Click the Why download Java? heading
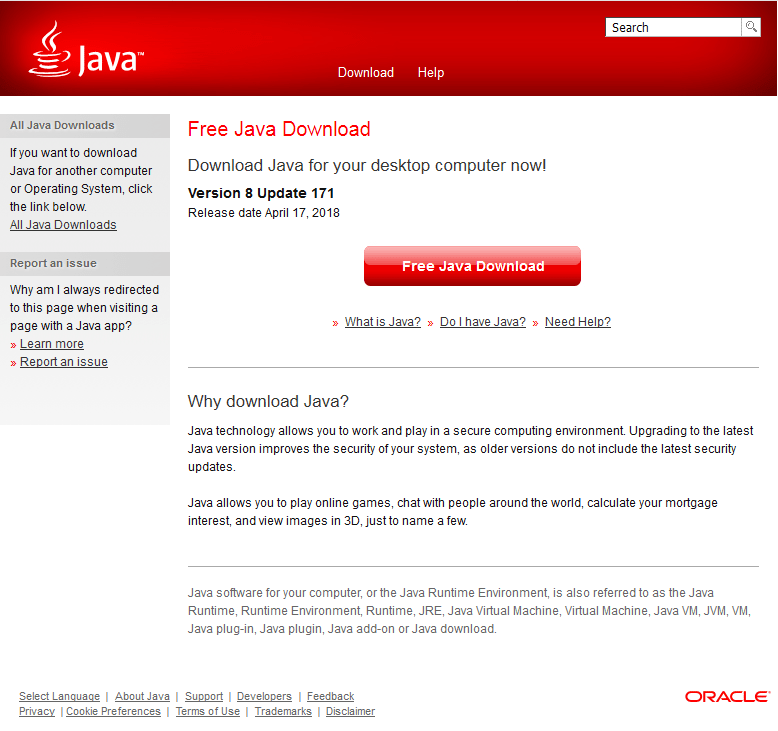Screen dimensions: 778x731 click(x=268, y=401)
